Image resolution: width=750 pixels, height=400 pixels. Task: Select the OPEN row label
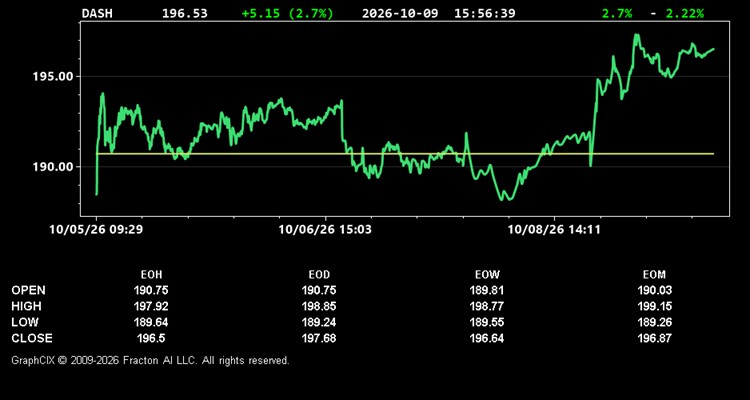point(29,290)
